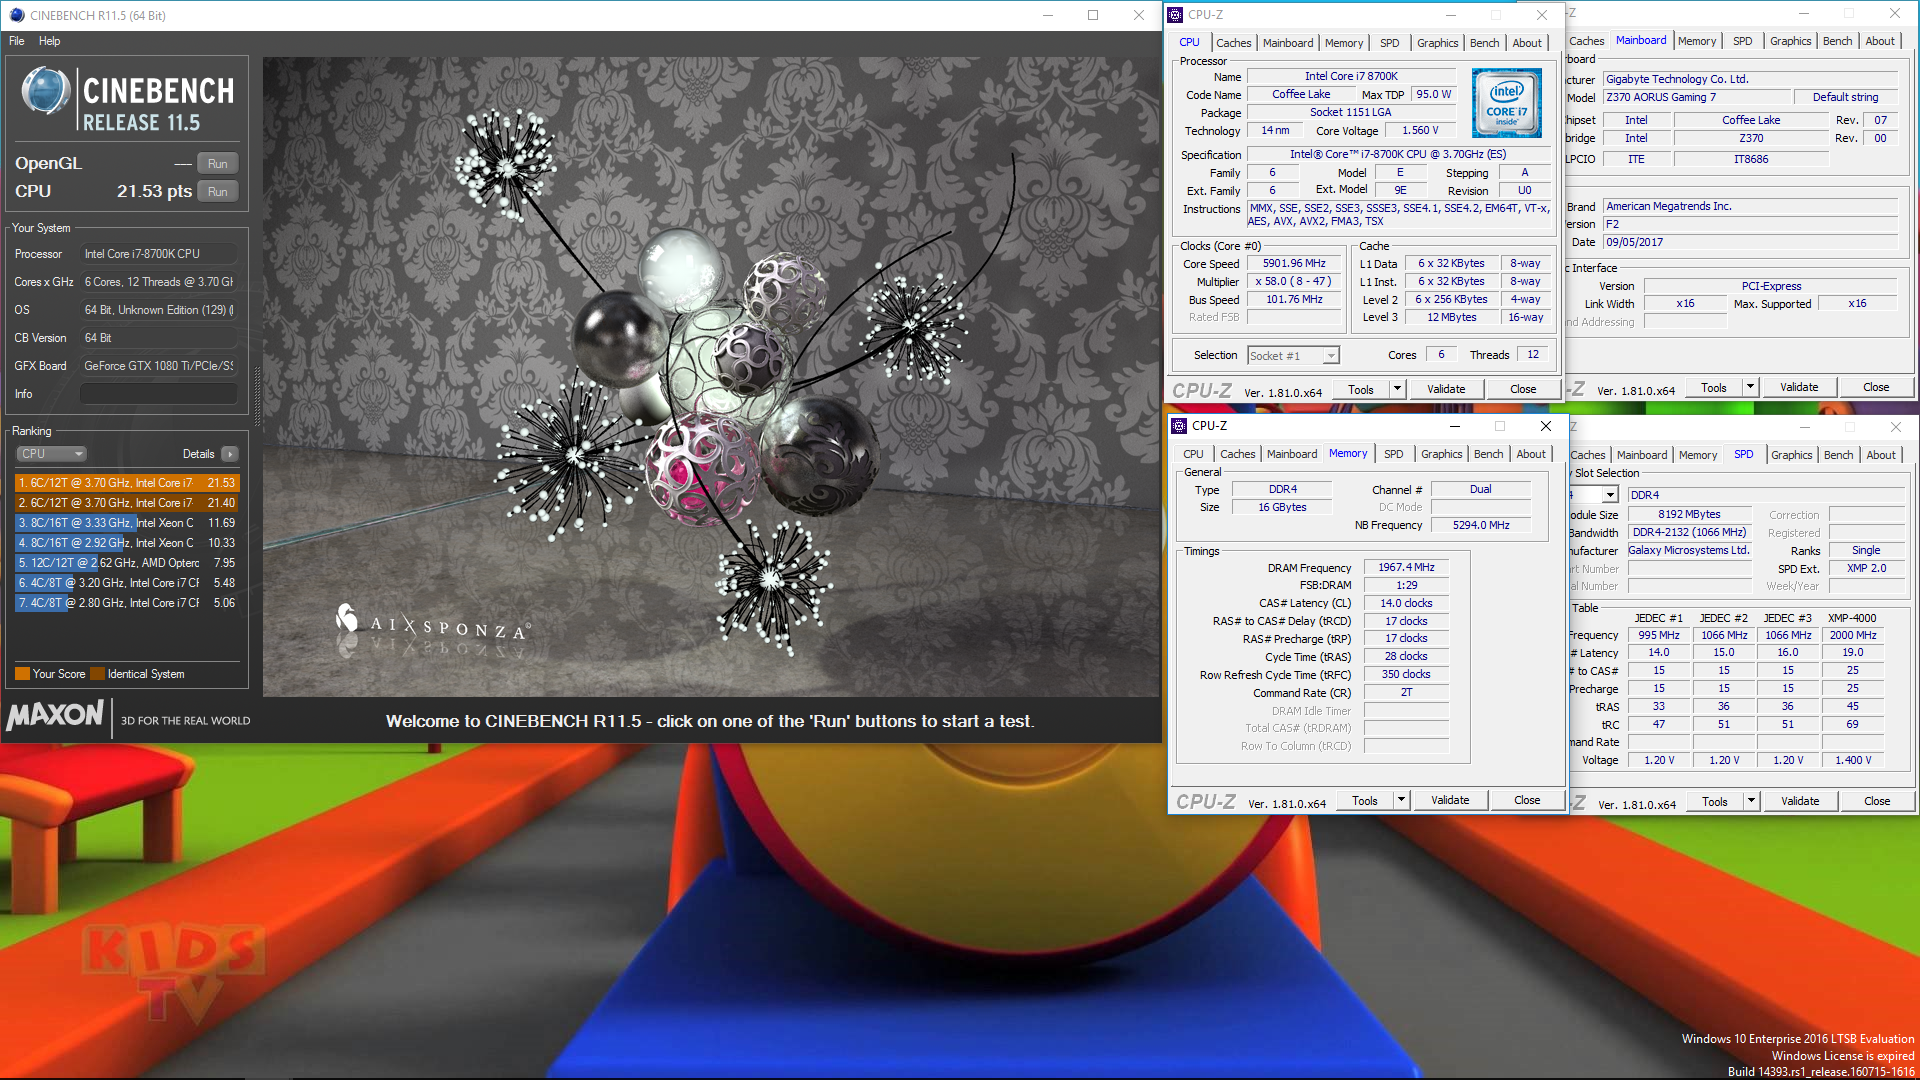The width and height of the screenshot is (1920, 1080).
Task: Select ranking row 1 scoring 21.53
Action: (127, 483)
